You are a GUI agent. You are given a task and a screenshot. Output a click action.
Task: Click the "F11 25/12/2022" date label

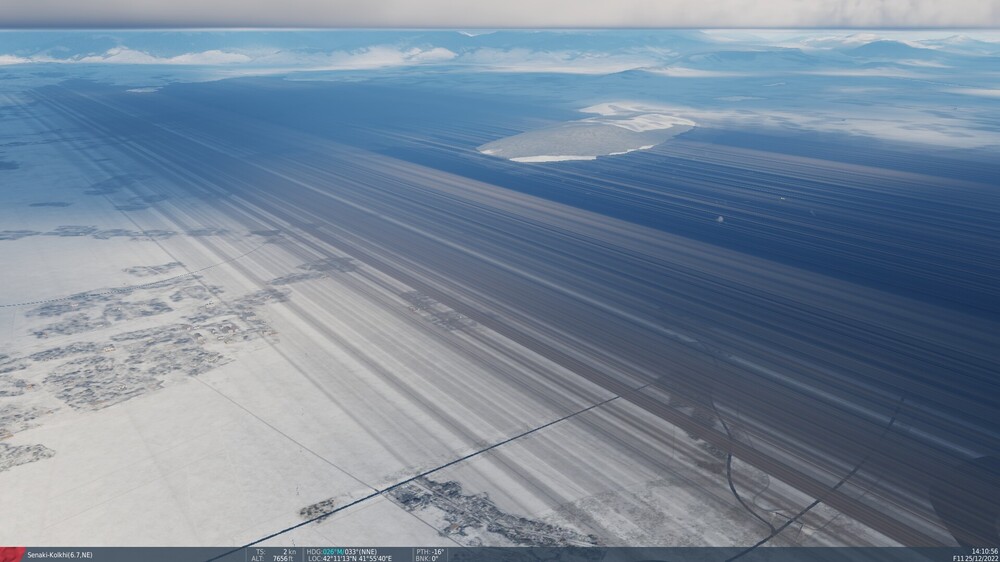(976, 559)
